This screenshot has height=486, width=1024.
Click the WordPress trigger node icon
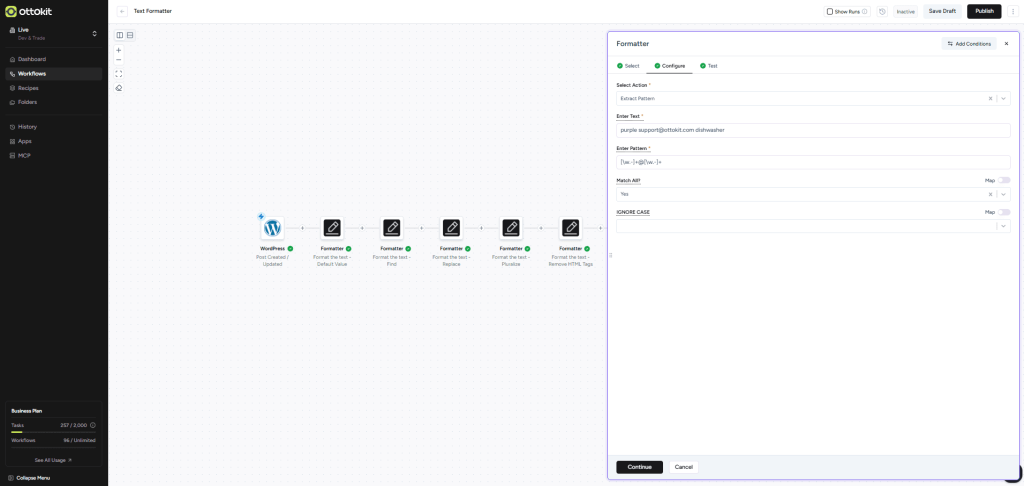click(272, 228)
